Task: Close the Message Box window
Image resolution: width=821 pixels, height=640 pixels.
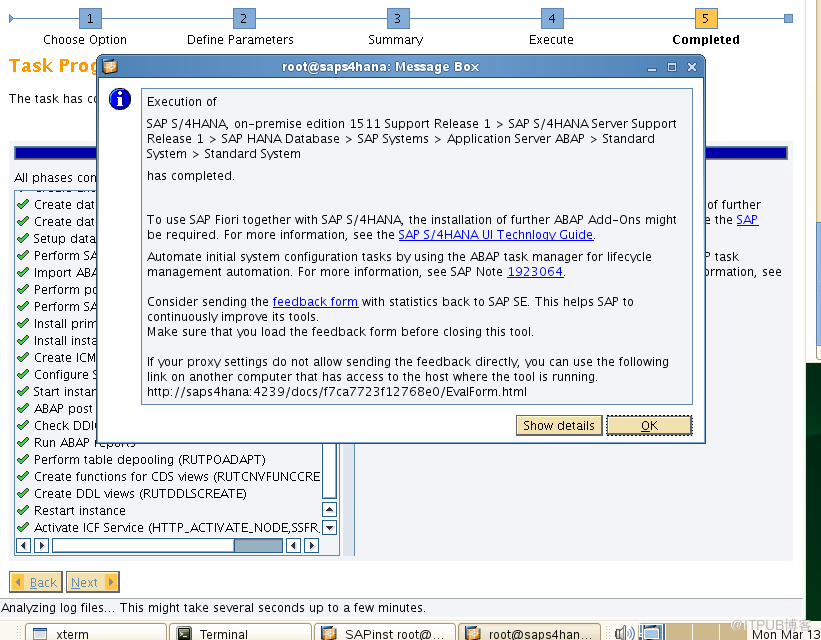Action: pyautogui.click(x=692, y=67)
